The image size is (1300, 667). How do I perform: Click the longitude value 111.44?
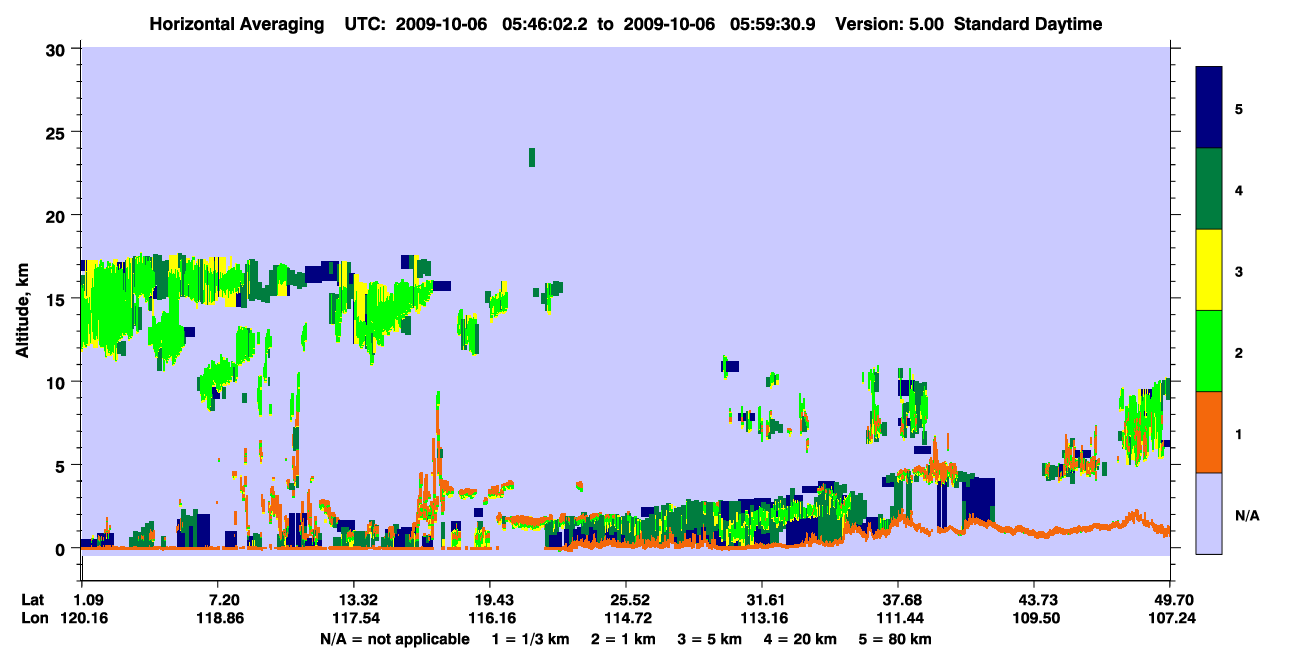pyautogui.click(x=898, y=618)
